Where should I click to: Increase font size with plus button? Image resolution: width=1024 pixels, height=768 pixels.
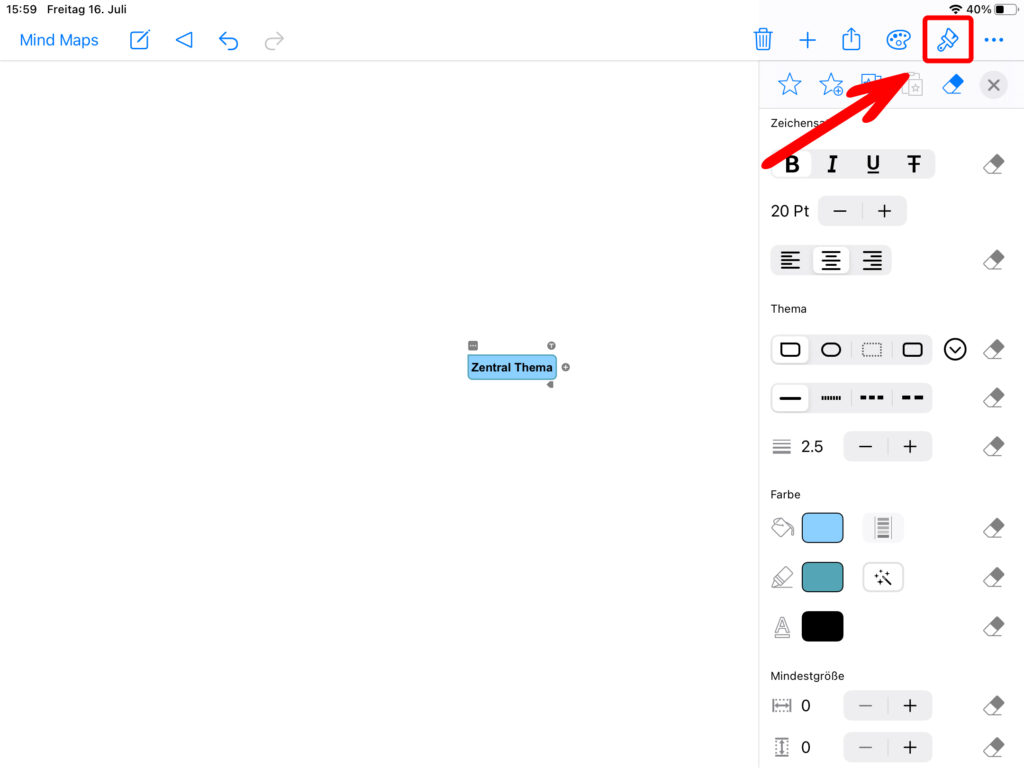coord(884,211)
